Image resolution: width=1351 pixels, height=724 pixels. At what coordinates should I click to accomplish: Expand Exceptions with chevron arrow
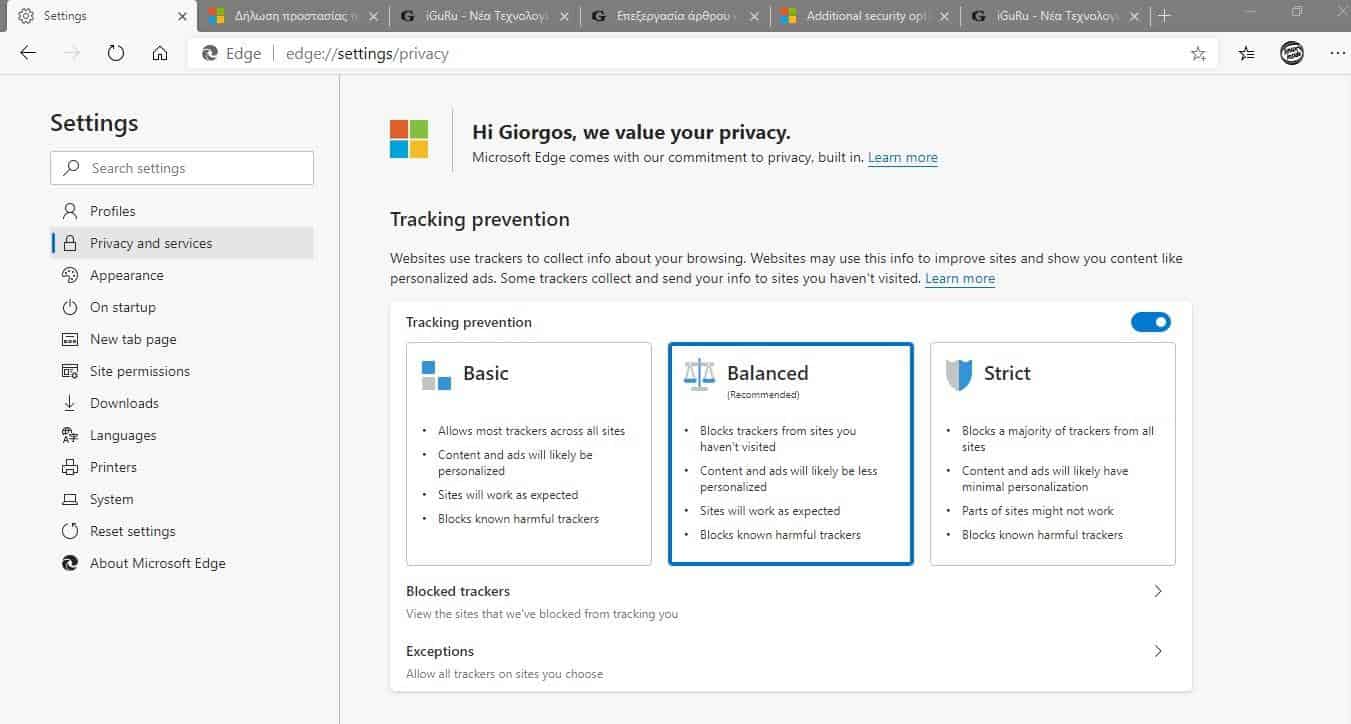tap(1158, 651)
